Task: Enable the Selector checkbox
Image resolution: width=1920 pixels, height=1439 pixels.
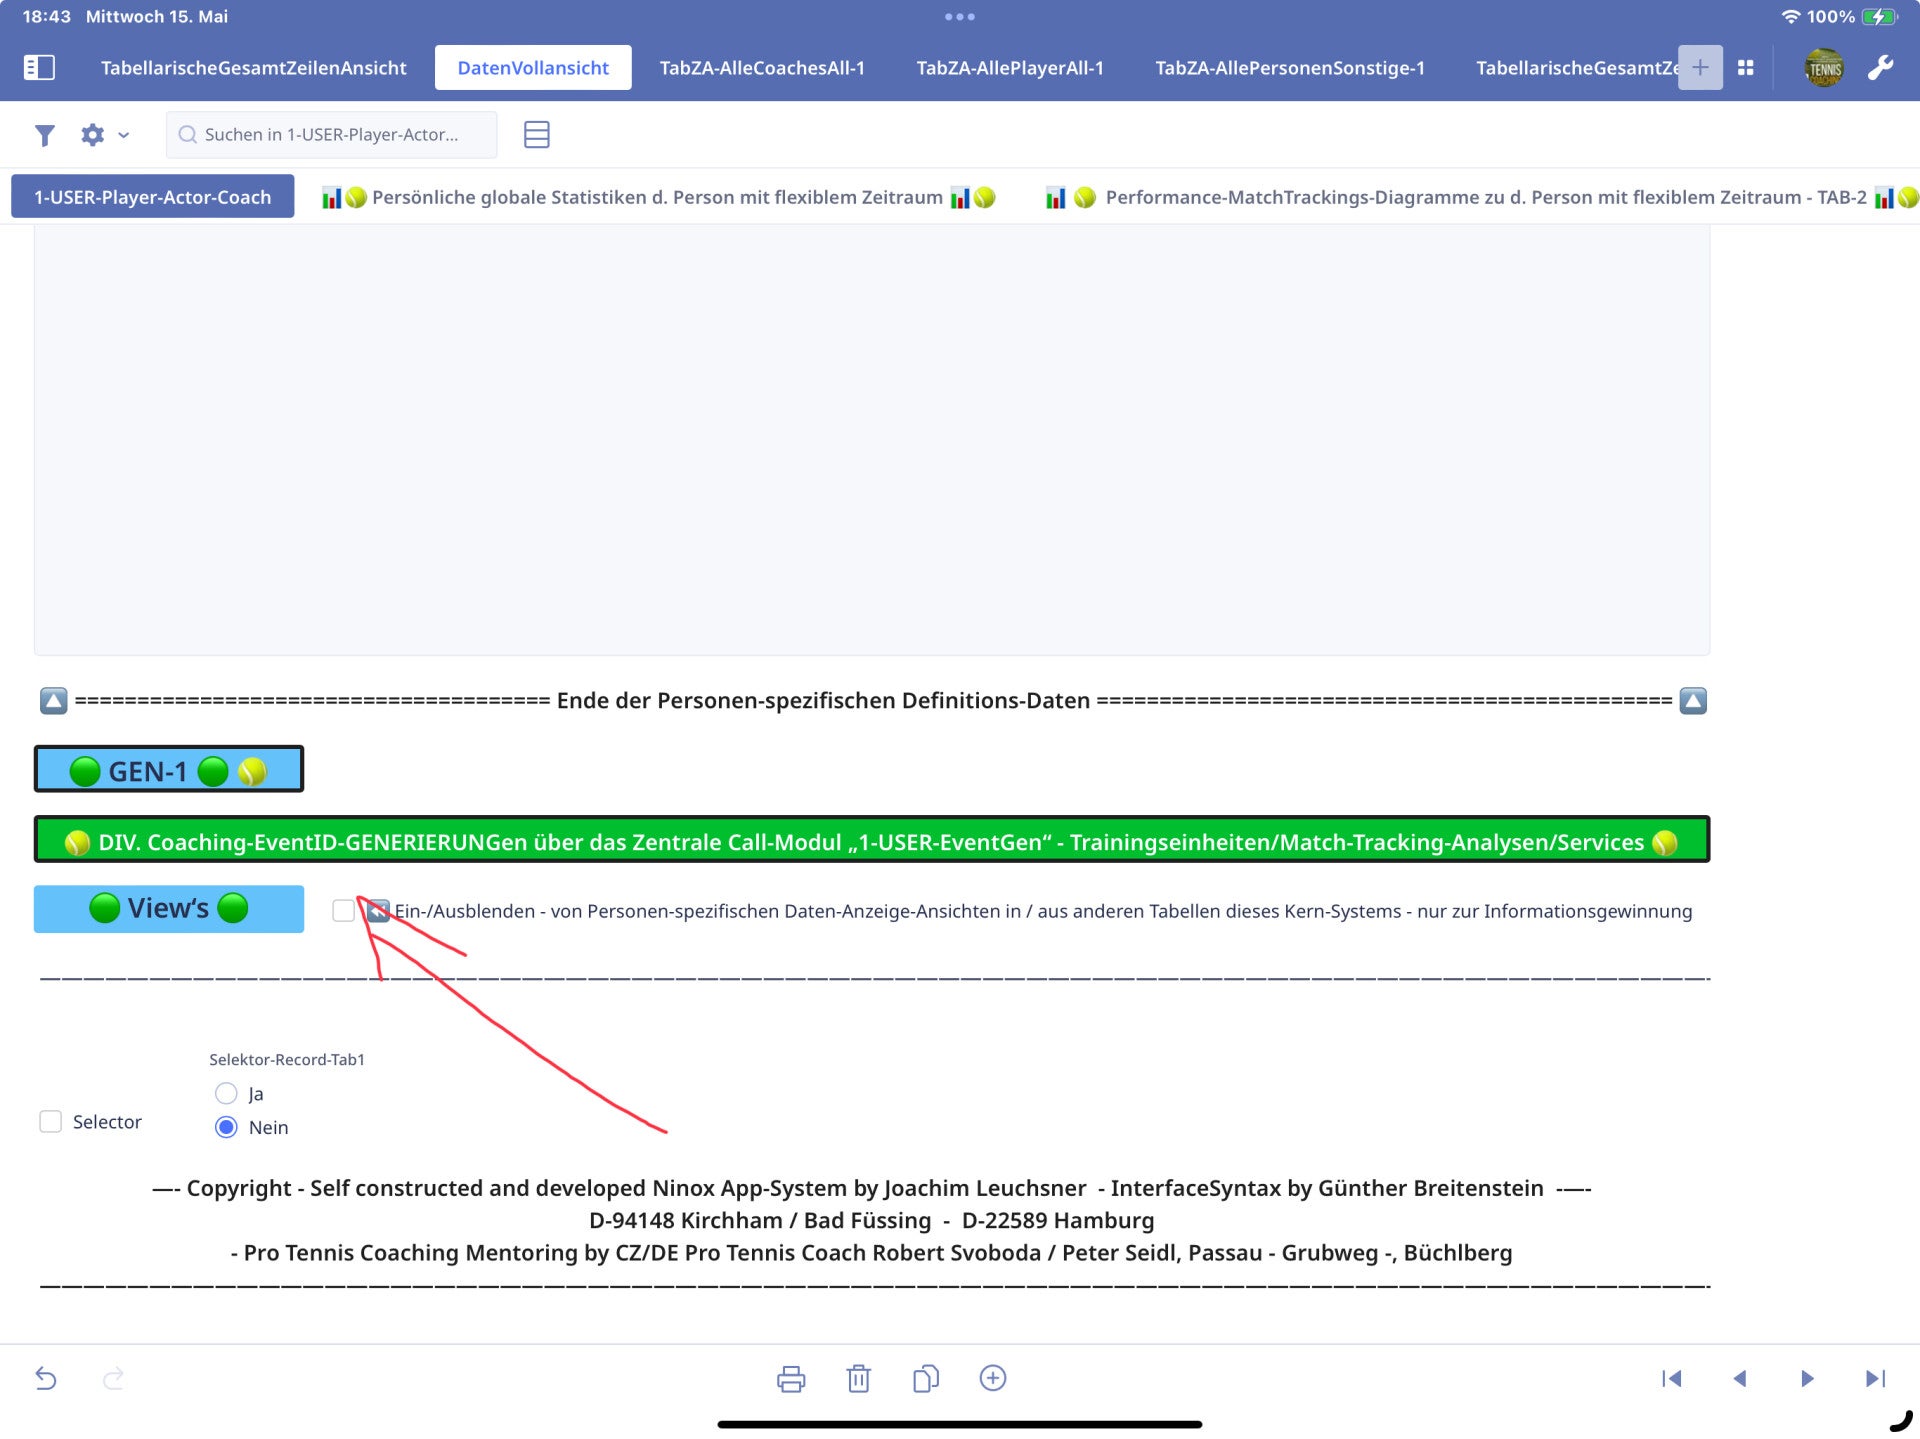Action: tap(51, 1122)
